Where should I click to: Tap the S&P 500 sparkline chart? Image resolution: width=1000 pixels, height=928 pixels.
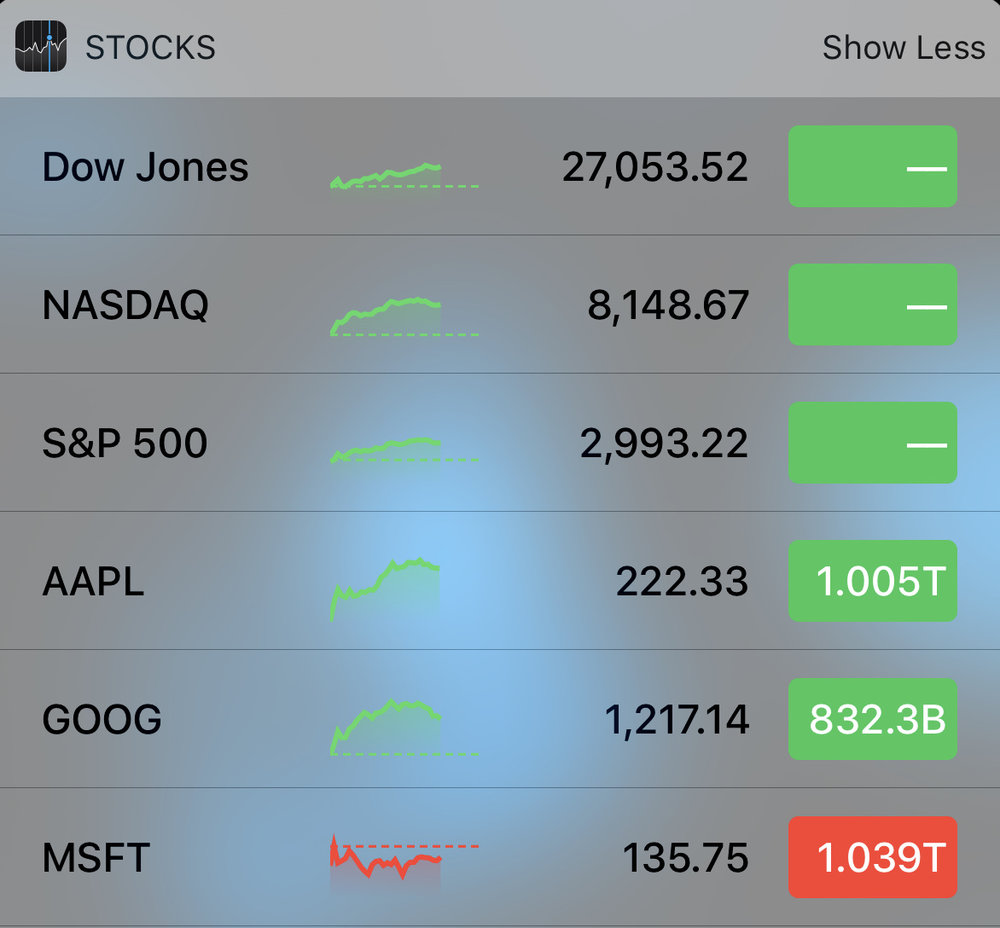pyautogui.click(x=404, y=450)
